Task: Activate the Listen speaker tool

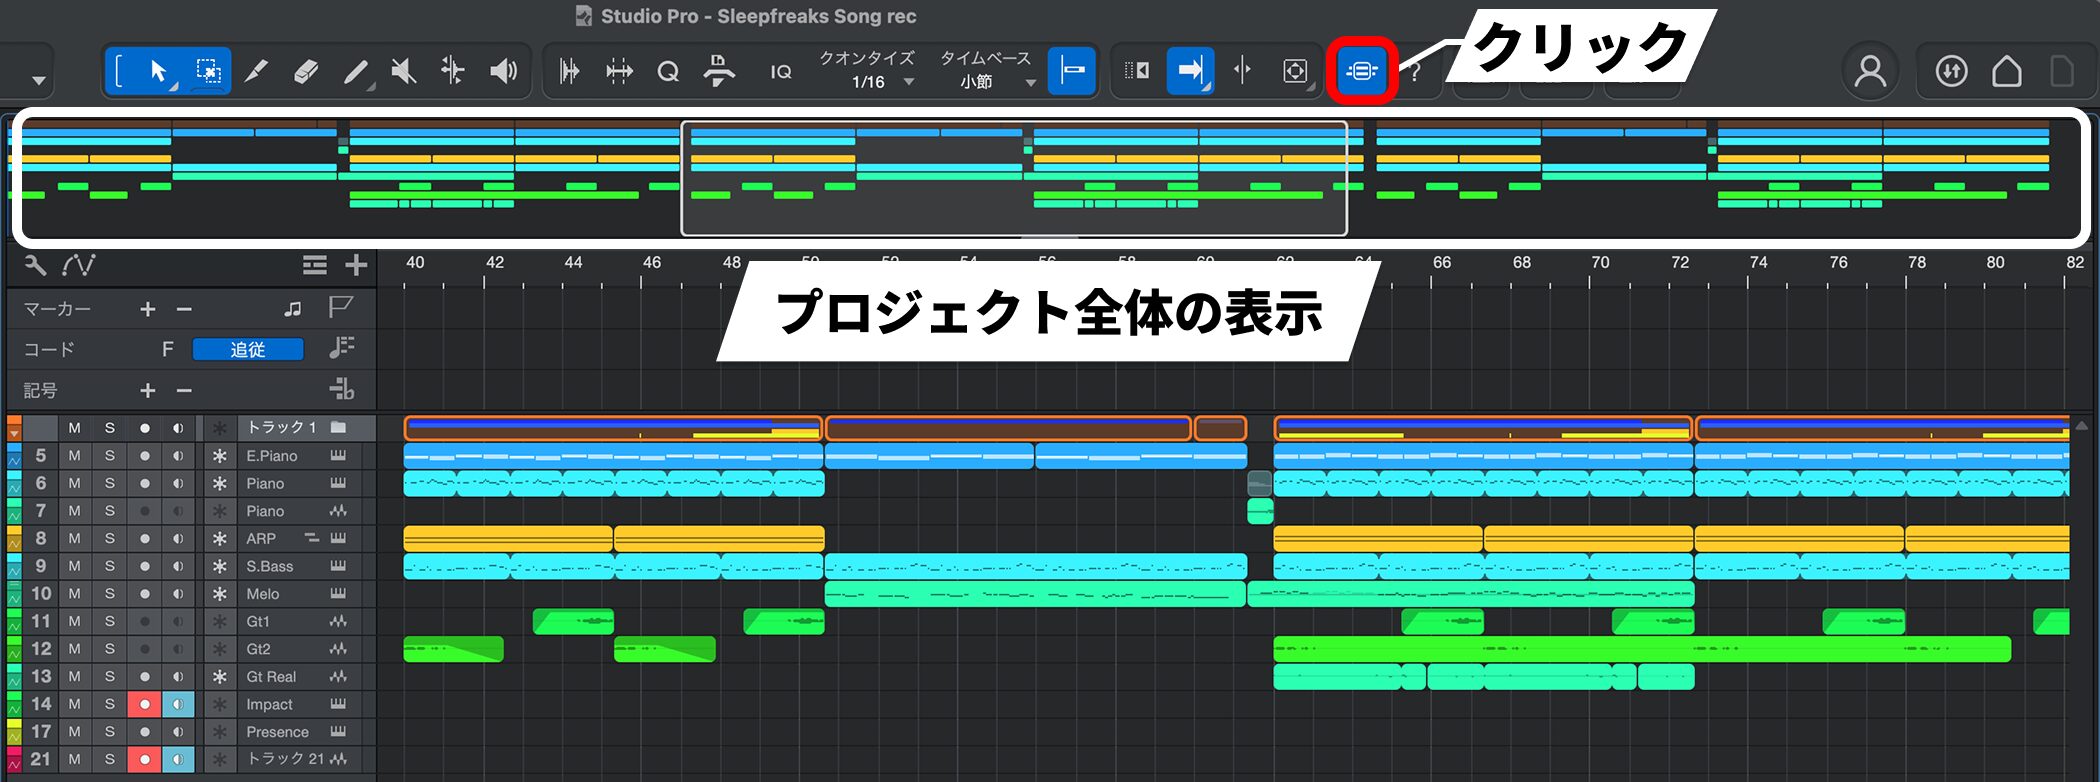Action: click(503, 71)
